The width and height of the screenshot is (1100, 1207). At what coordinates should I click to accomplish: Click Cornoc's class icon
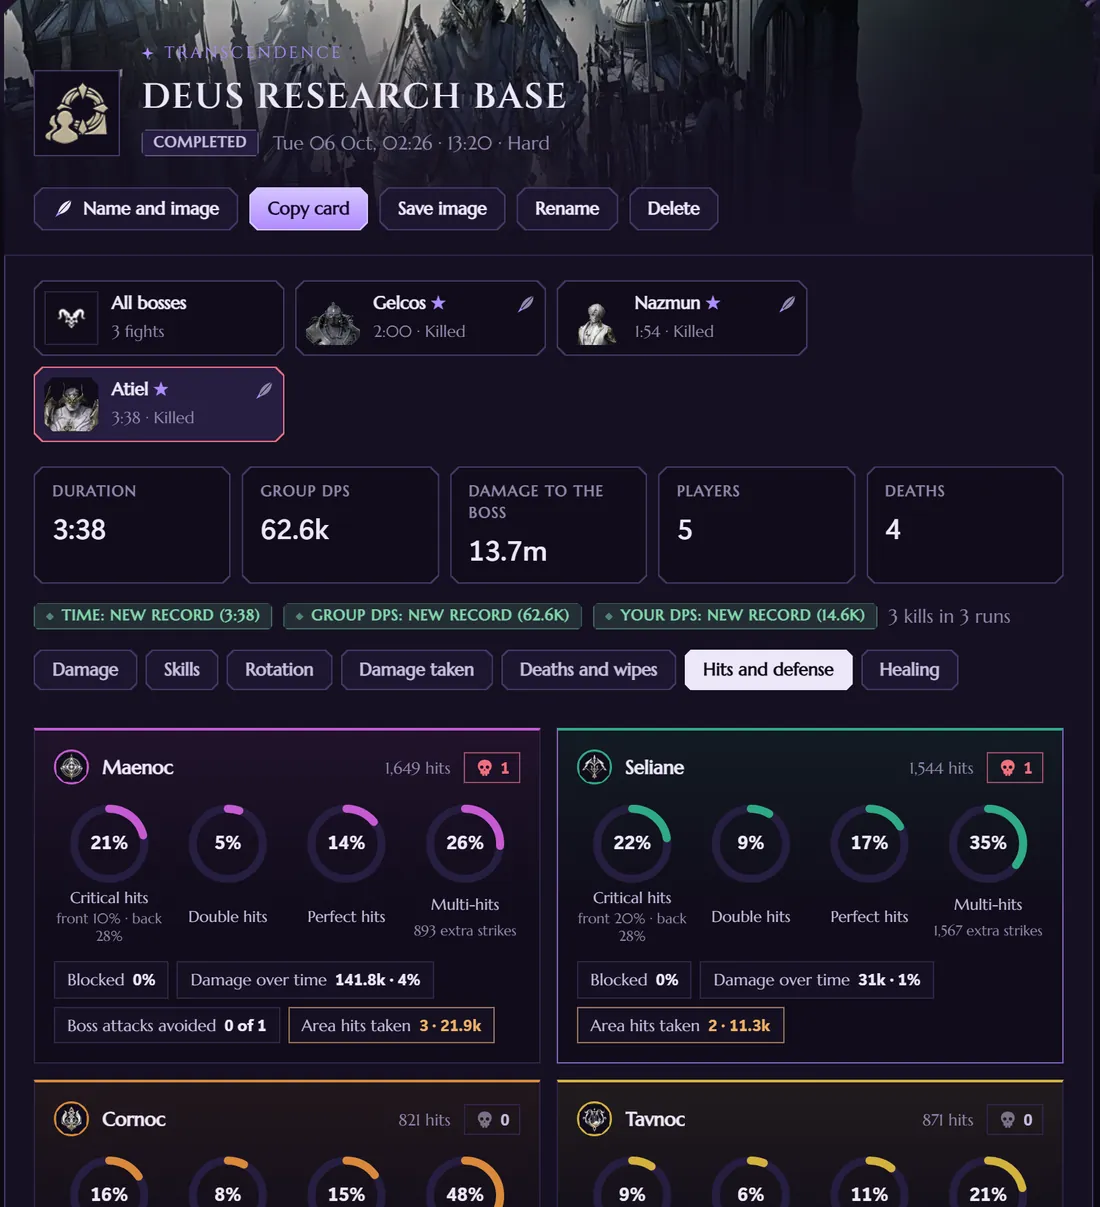71,1119
